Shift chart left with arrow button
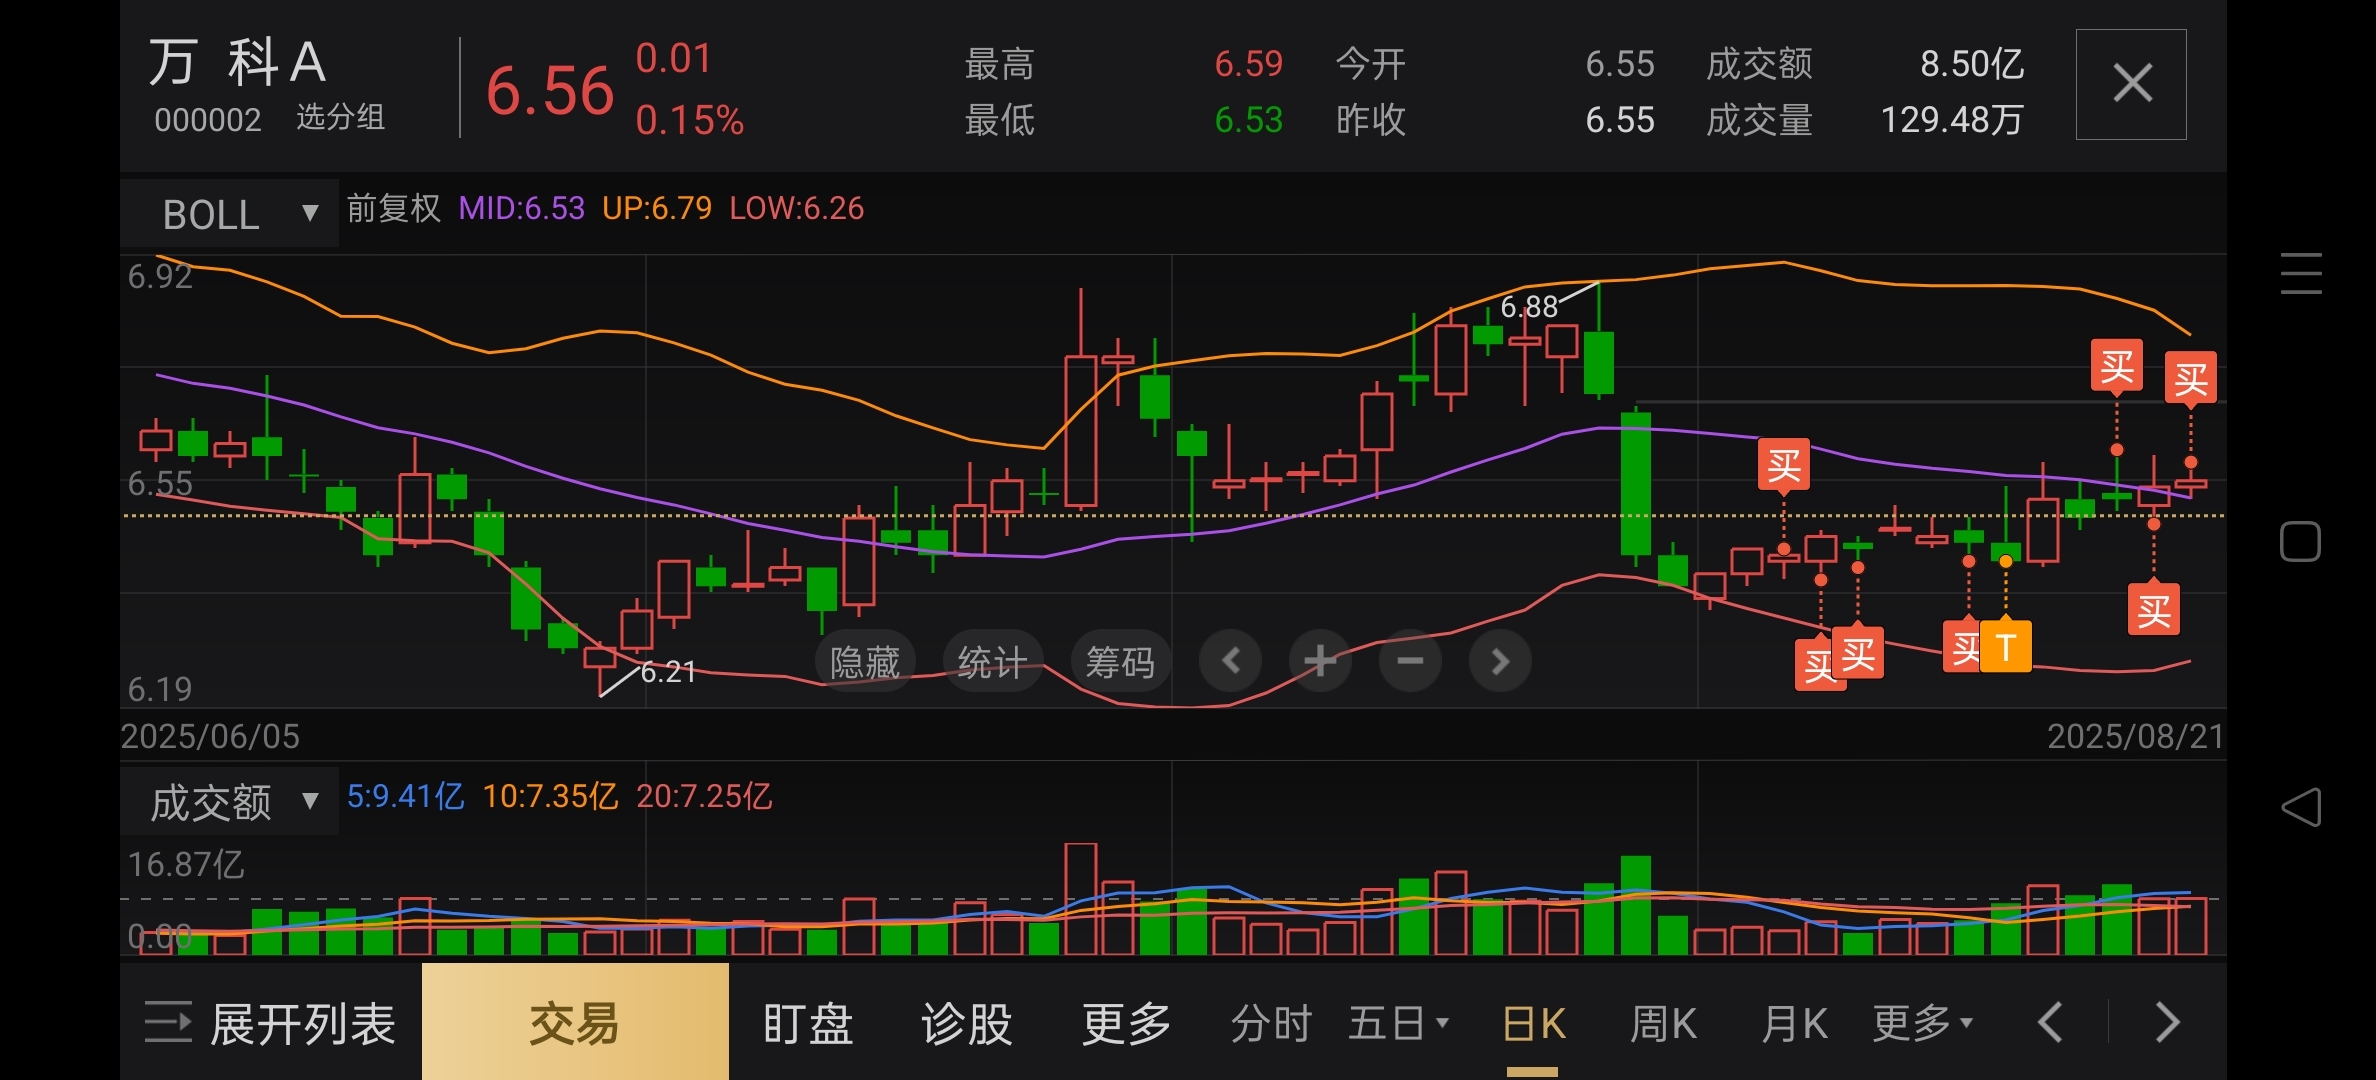The height and width of the screenshot is (1080, 2376). tap(1231, 661)
